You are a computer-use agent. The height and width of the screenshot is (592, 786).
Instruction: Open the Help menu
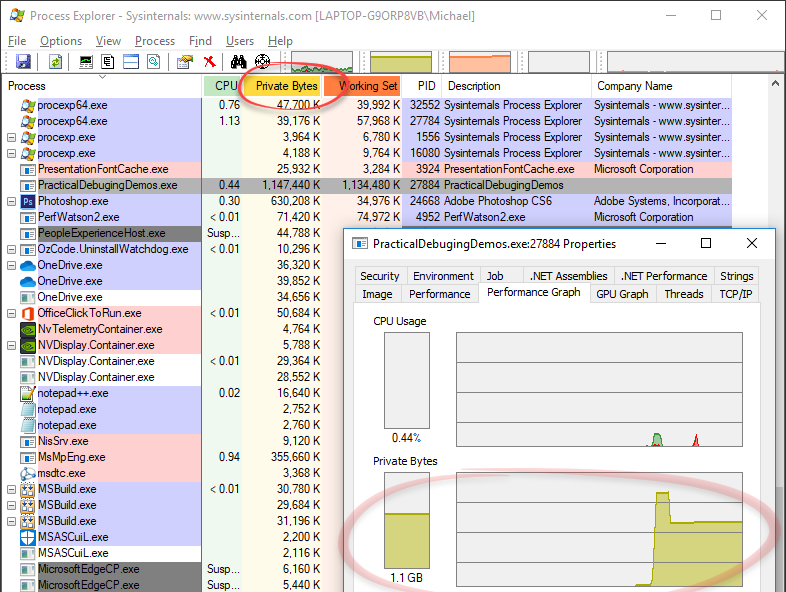pyautogui.click(x=280, y=41)
